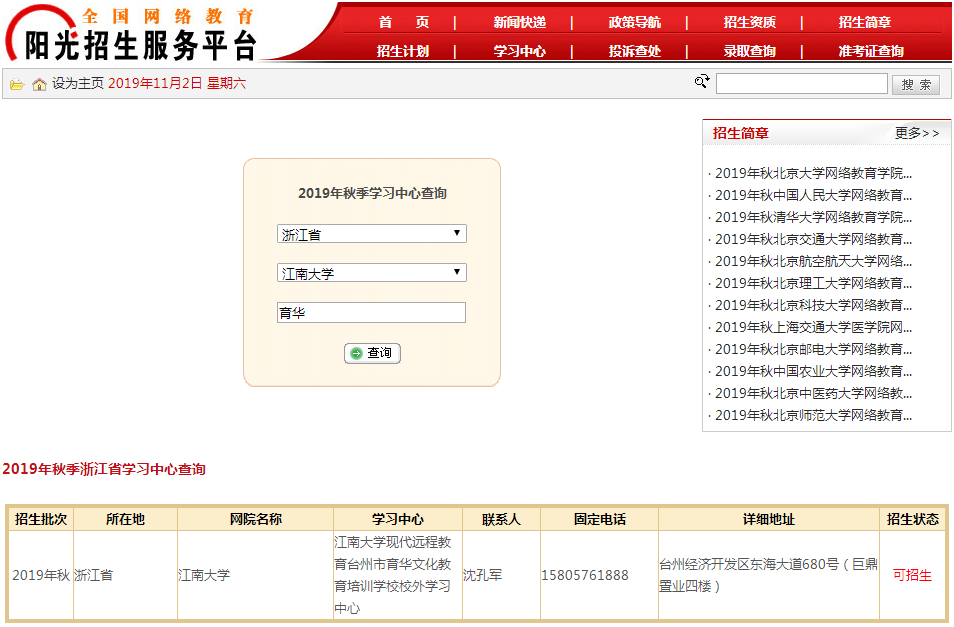This screenshot has width=954, height=627.
Task: Click 设为主页 link
Action: pyautogui.click(x=78, y=84)
